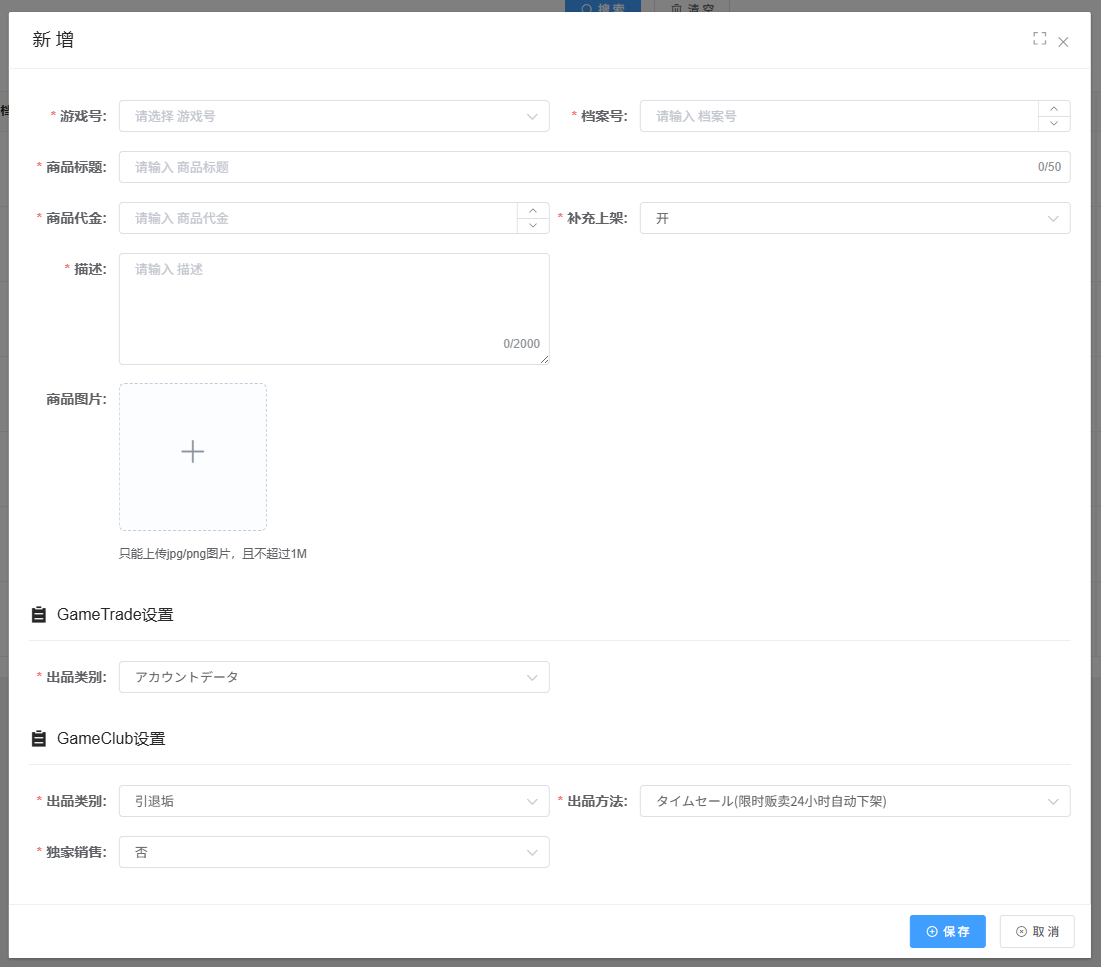Click the 取消 button

pyautogui.click(x=1037, y=931)
